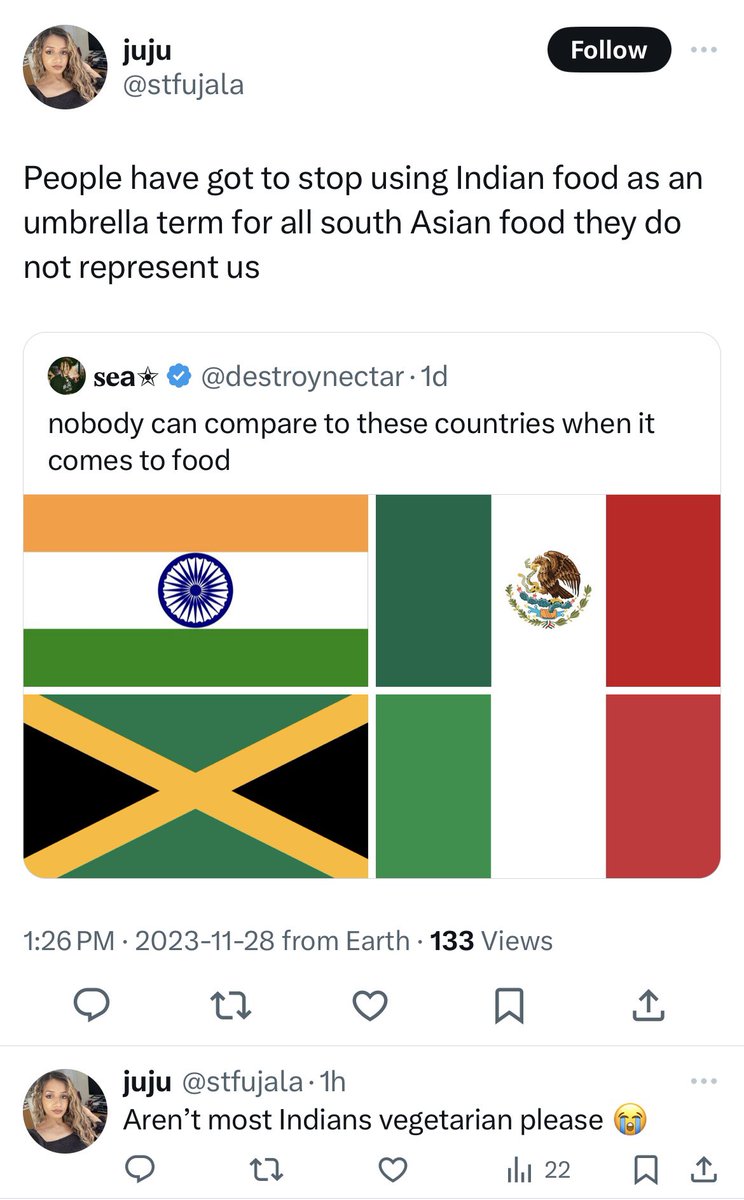Screen dimensions: 744x1200
Task: Open the Mexico flag image
Action: [548, 590]
